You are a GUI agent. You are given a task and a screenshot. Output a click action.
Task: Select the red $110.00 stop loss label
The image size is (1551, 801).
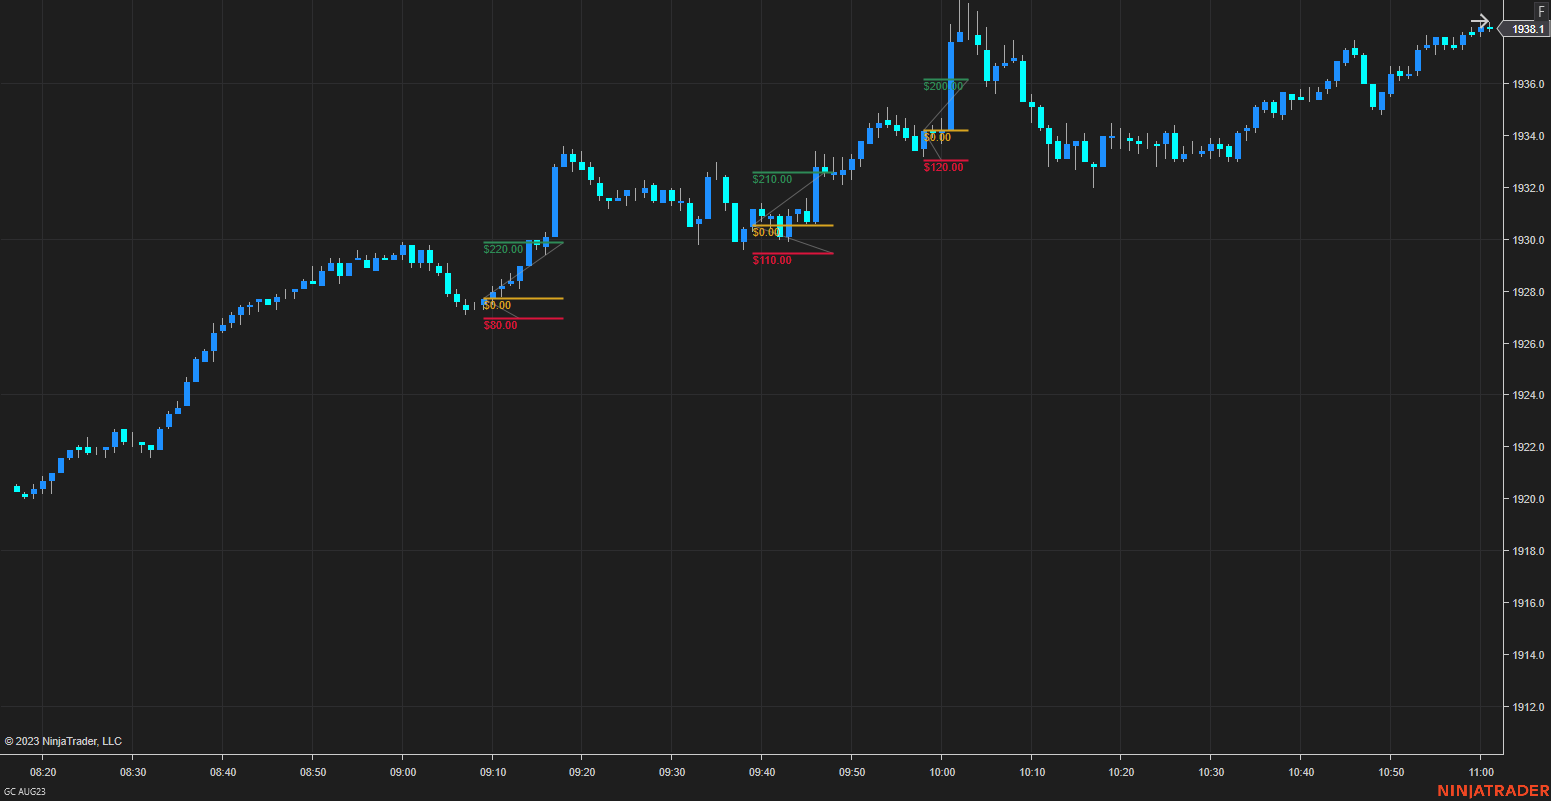(772, 260)
